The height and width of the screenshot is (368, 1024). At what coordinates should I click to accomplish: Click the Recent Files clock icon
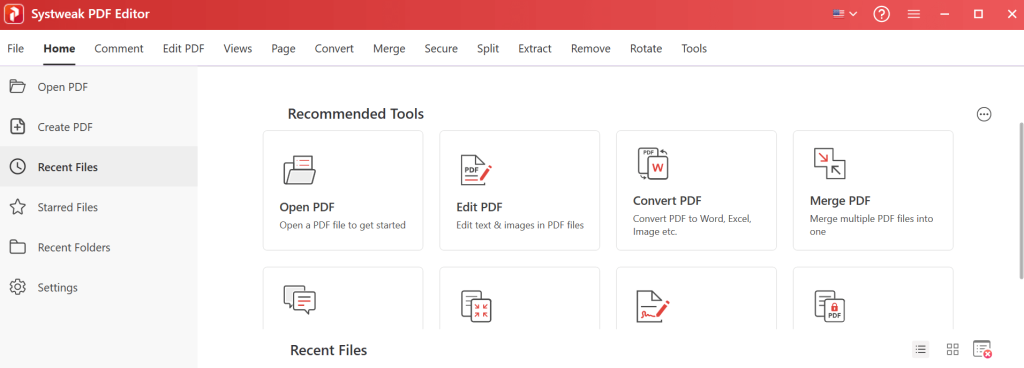[18, 167]
